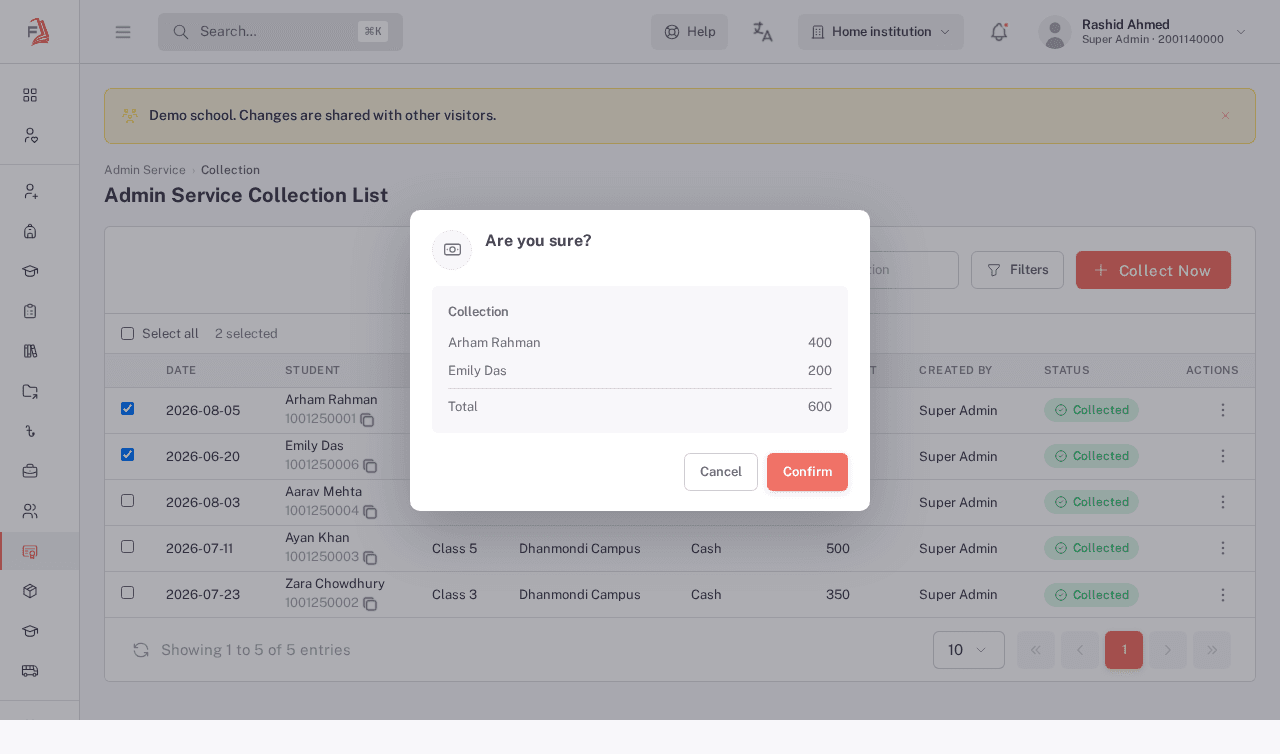Open the page size 10 dropdown
The height and width of the screenshot is (754, 1280).
tap(969, 650)
